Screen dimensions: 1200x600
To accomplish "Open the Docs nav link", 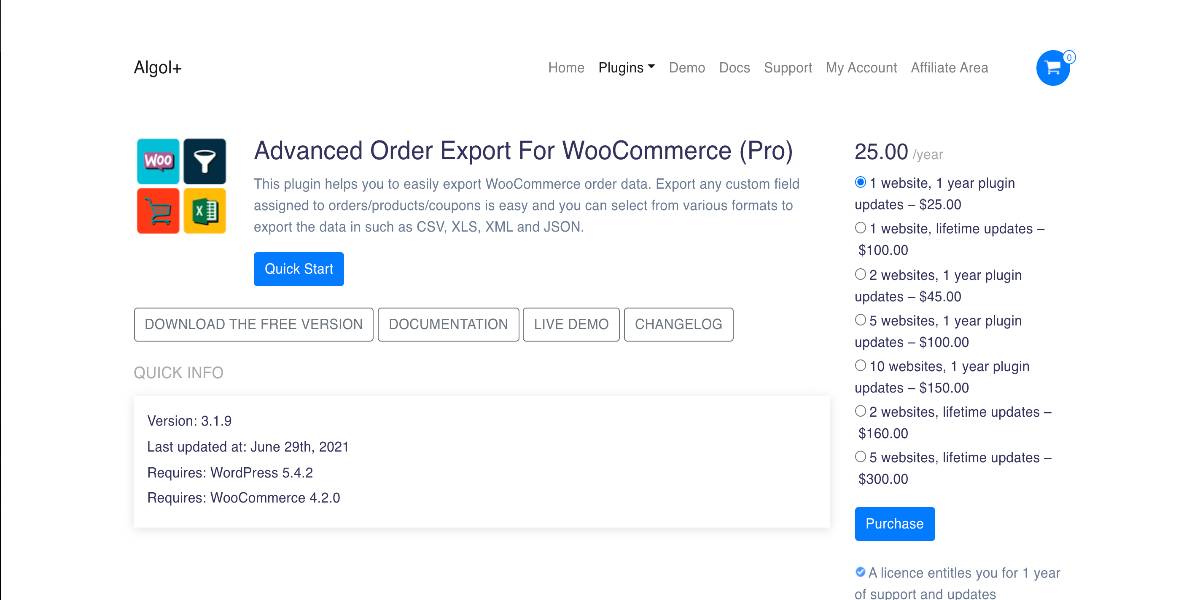I will pos(734,68).
